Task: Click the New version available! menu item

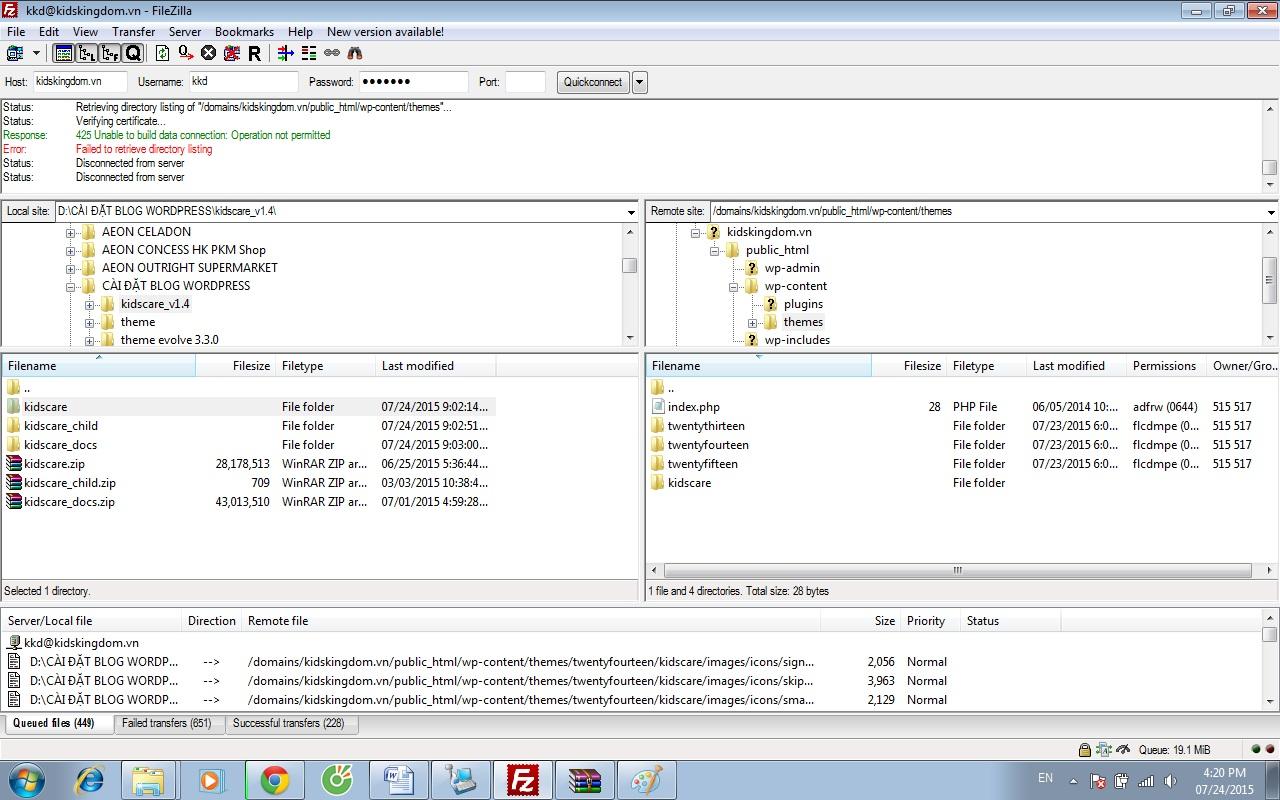Action: [385, 32]
